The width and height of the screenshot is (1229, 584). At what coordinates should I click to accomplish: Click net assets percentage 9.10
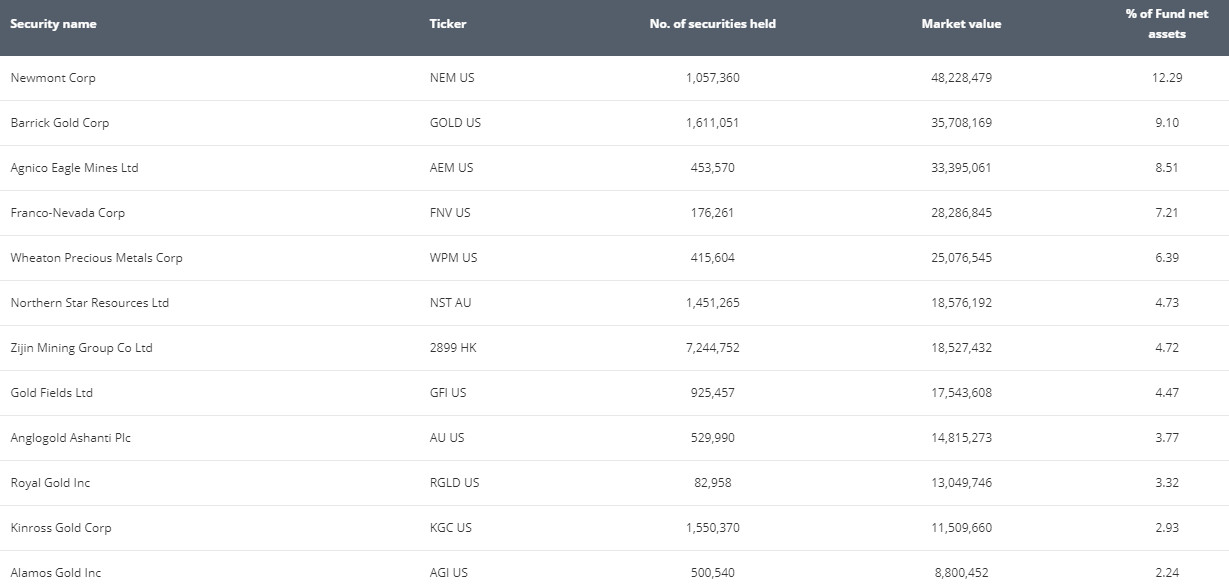pyautogui.click(x=1167, y=123)
